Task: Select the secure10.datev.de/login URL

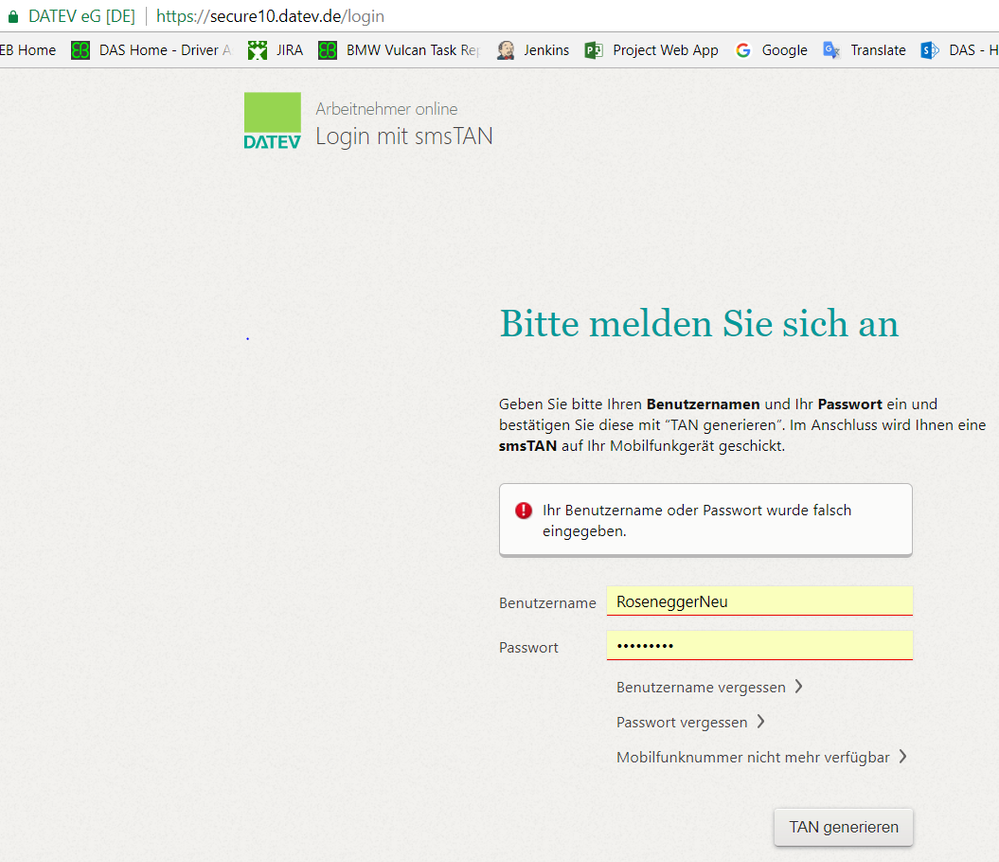Action: point(270,17)
